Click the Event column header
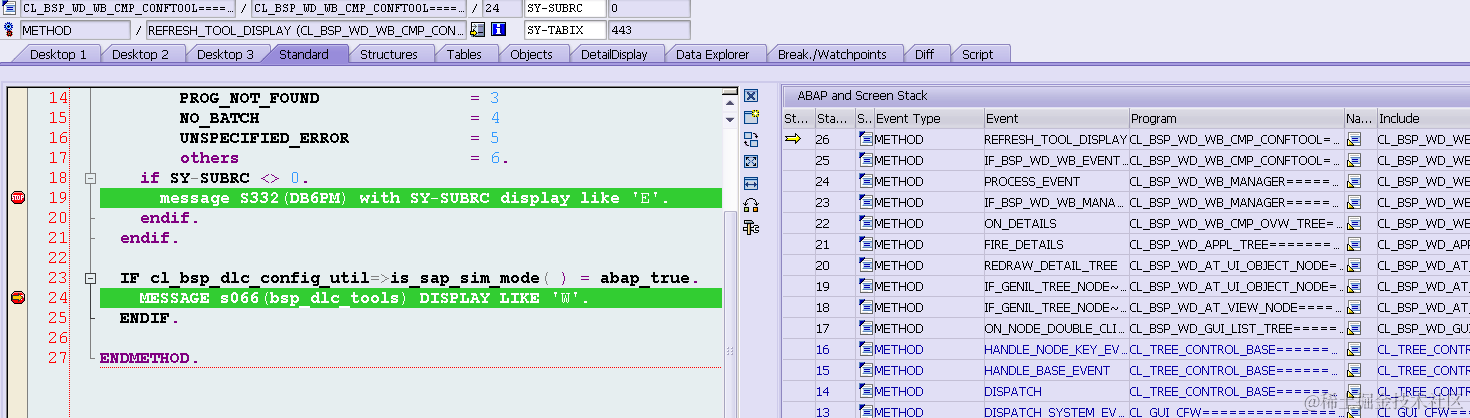Image resolution: width=1470 pixels, height=418 pixels. click(1055, 118)
